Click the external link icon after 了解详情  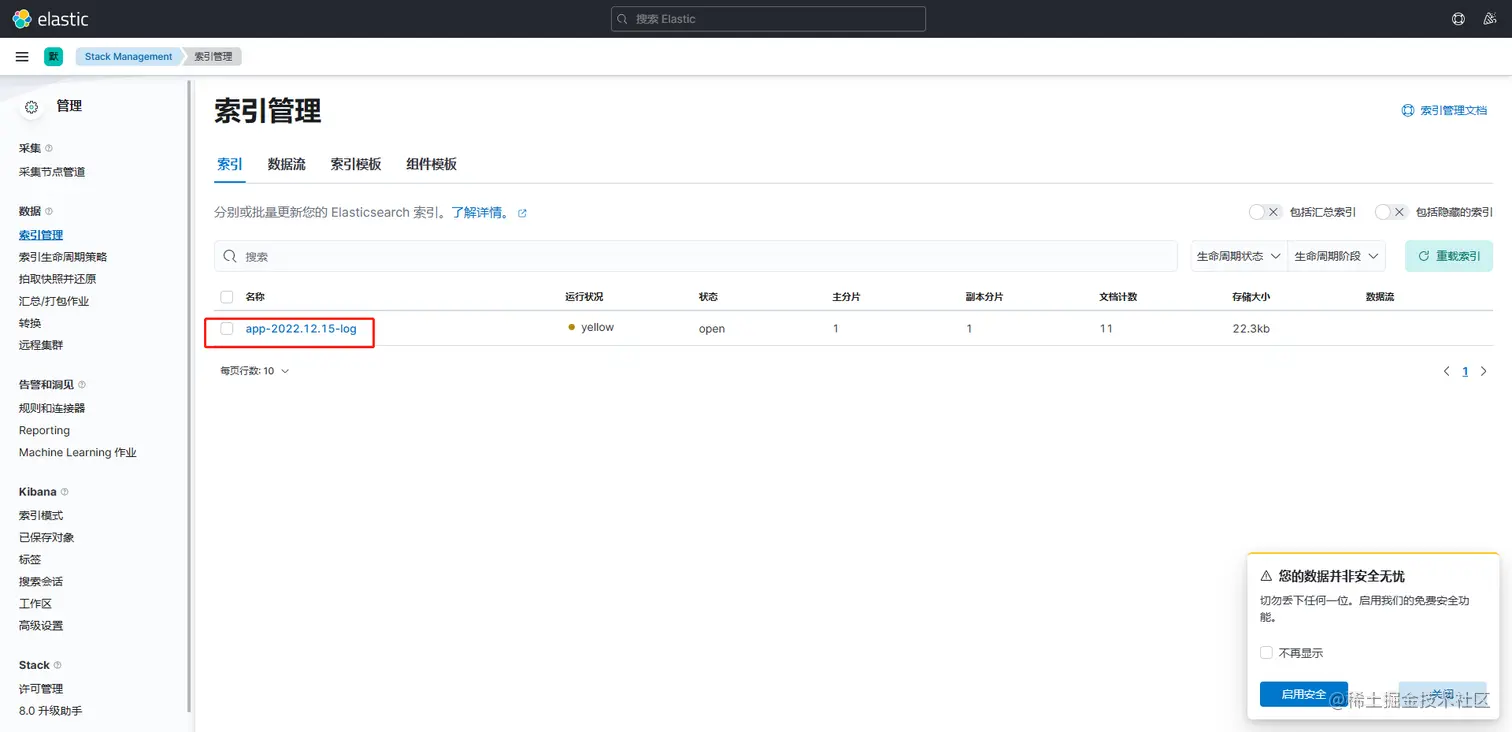pos(522,213)
